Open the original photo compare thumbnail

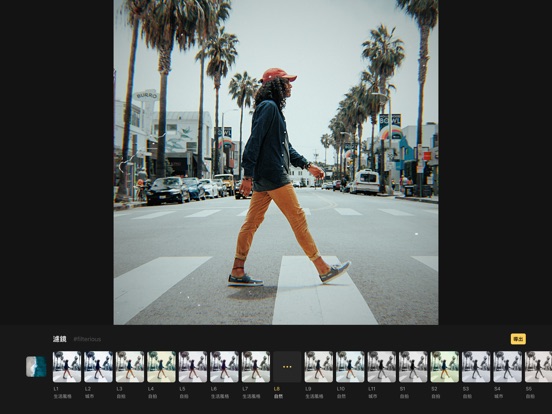36,366
